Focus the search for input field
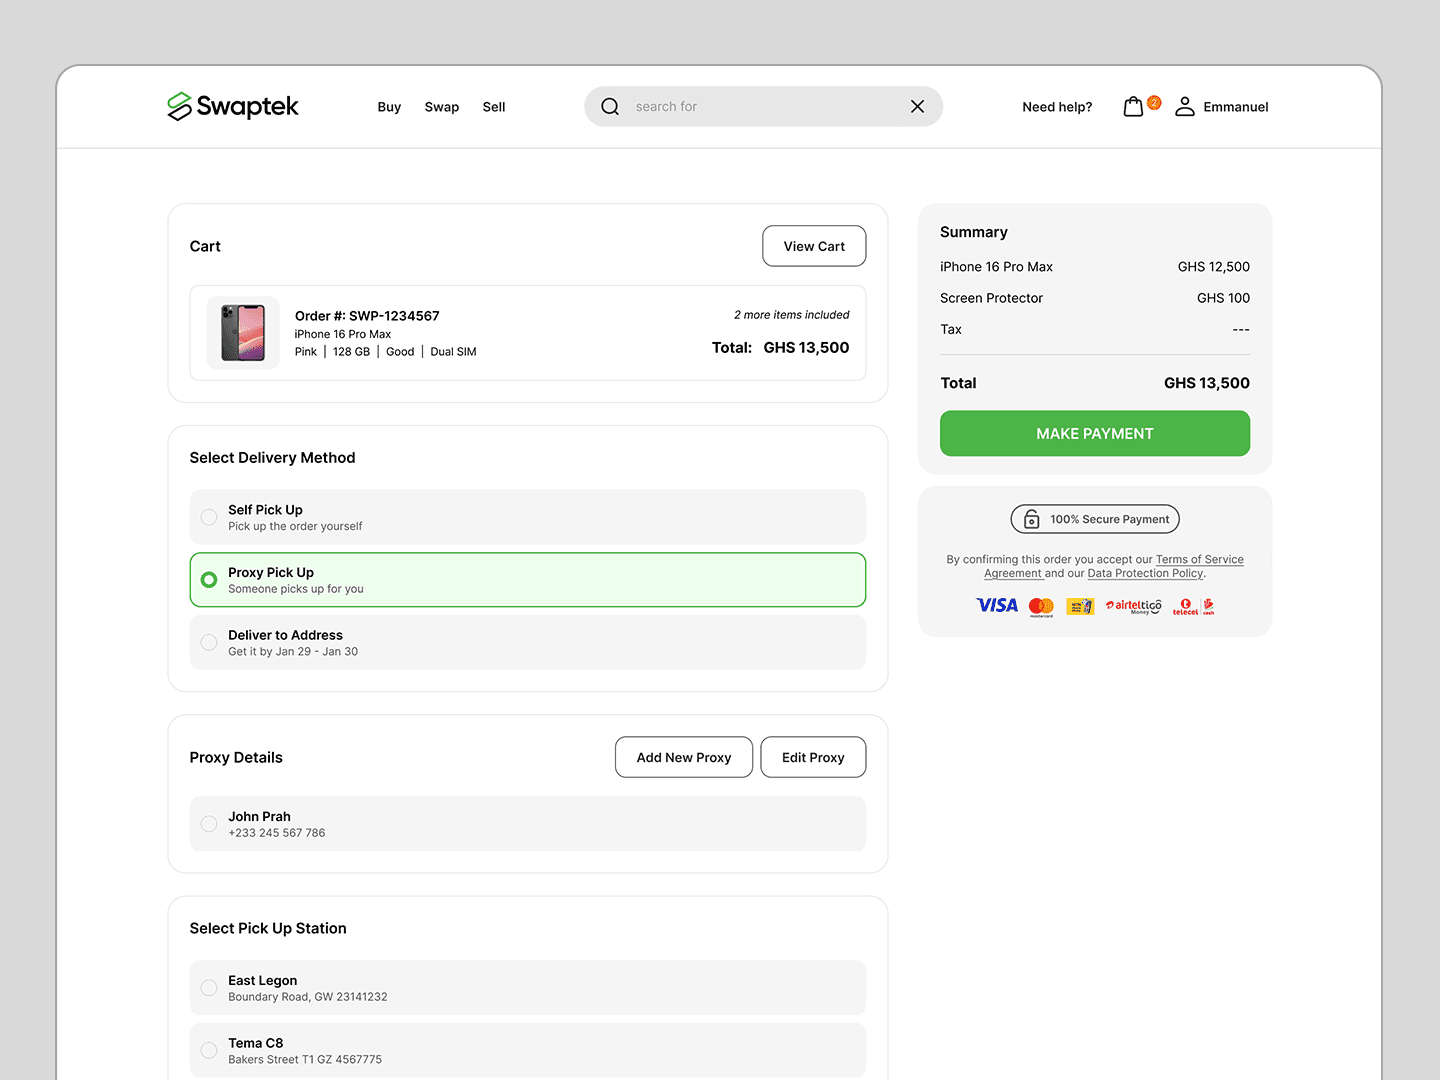 coord(764,107)
